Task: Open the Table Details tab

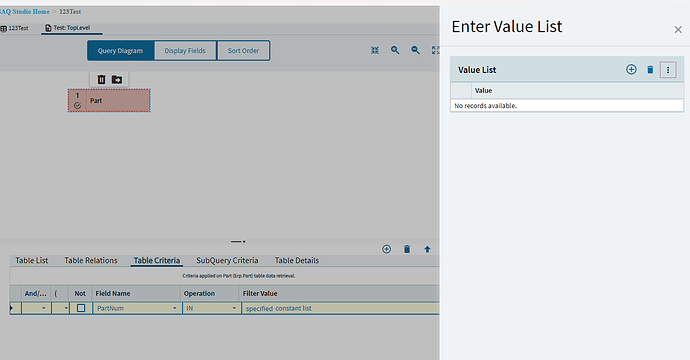Action: pos(297,261)
